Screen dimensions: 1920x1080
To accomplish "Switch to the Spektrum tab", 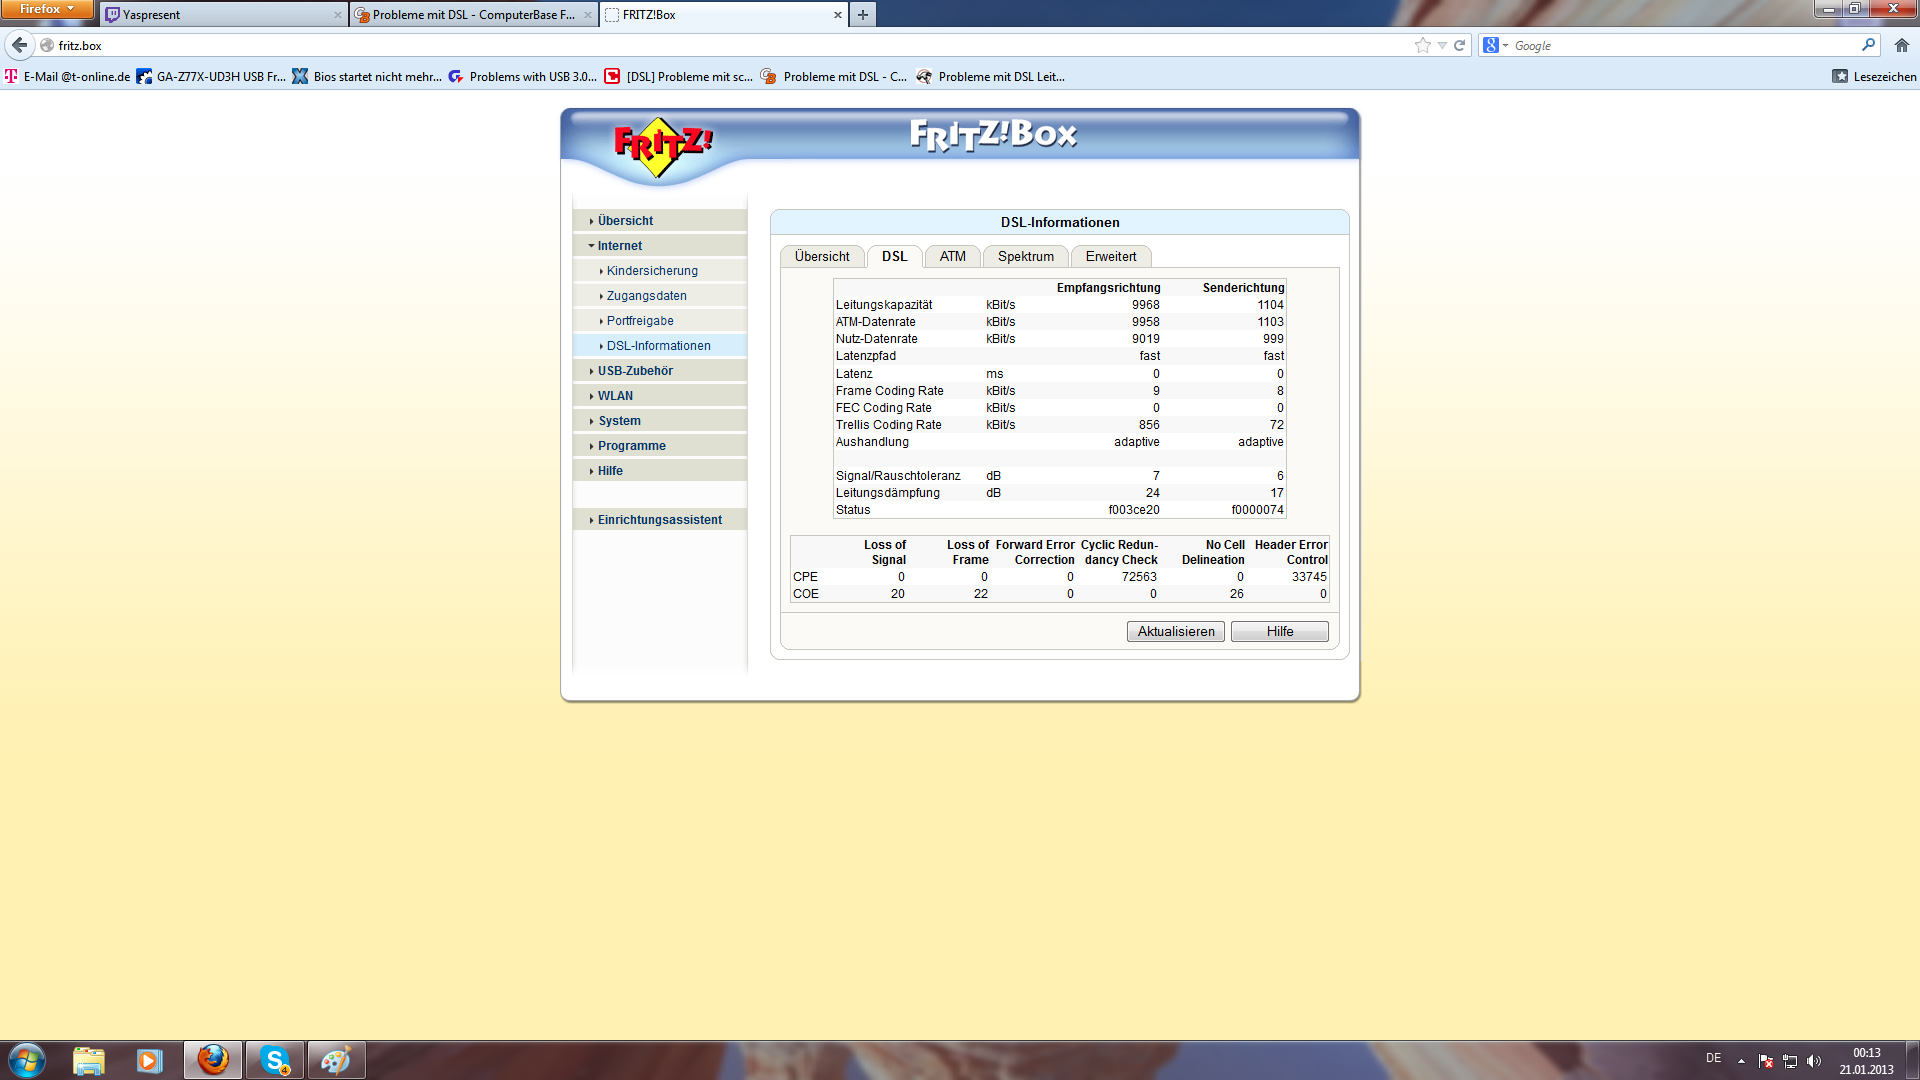I will point(1025,257).
